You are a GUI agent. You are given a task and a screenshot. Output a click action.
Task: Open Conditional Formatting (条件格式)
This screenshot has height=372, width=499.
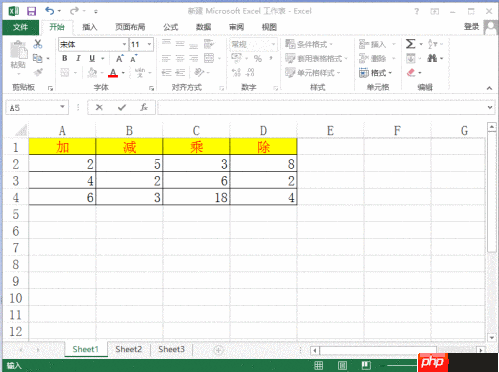309,44
